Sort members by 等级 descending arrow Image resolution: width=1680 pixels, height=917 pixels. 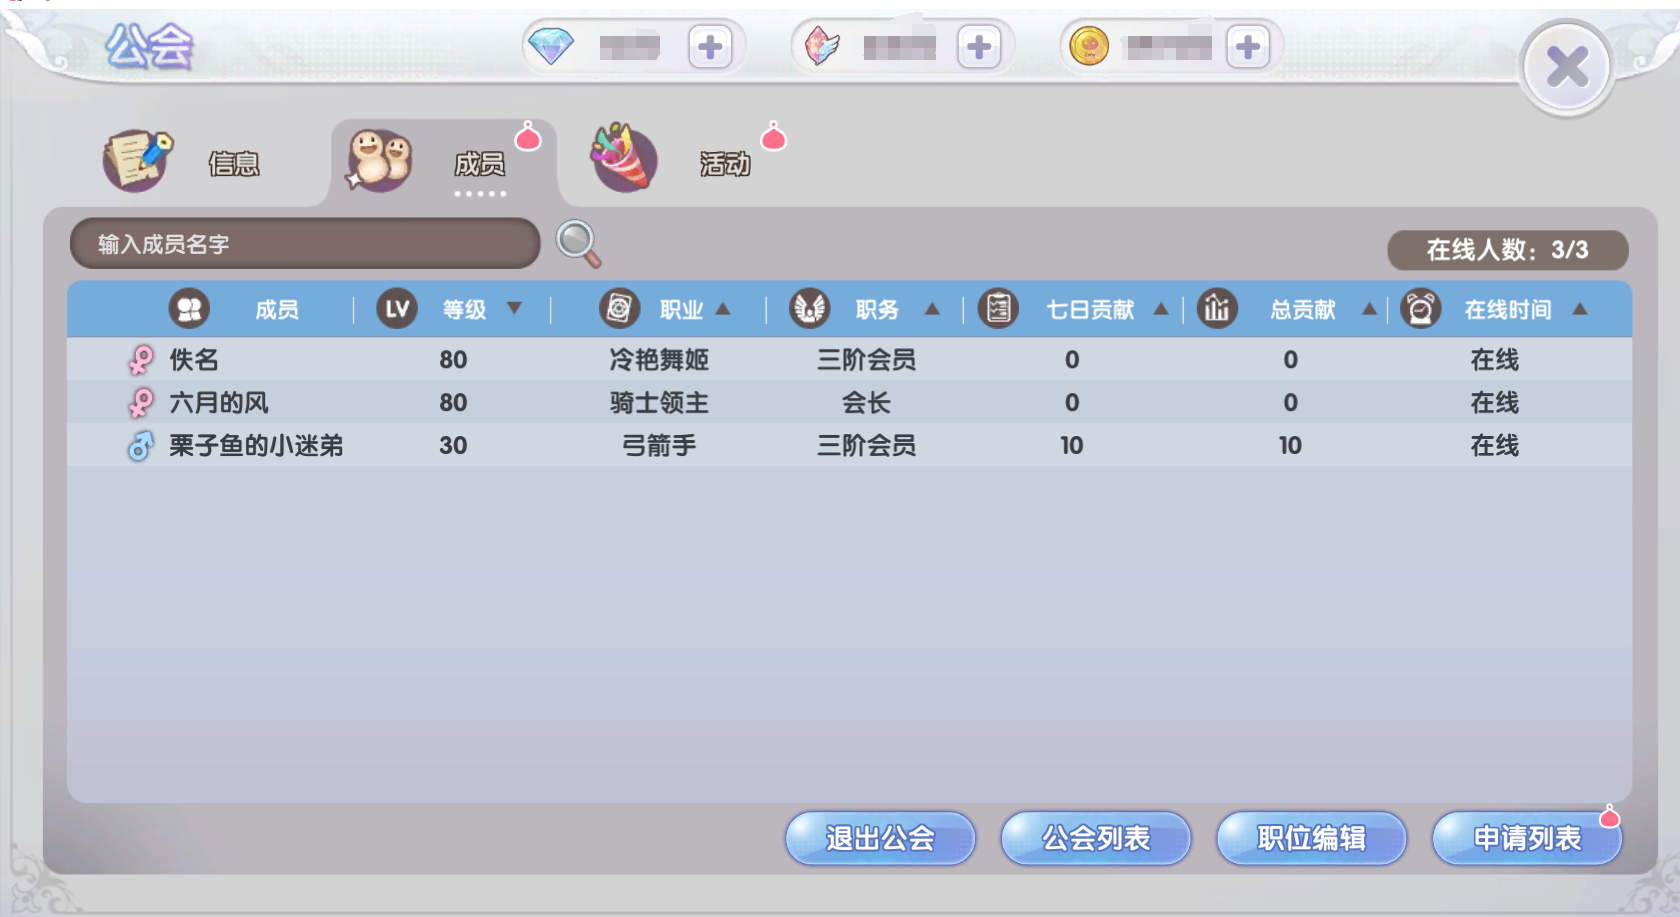point(514,308)
